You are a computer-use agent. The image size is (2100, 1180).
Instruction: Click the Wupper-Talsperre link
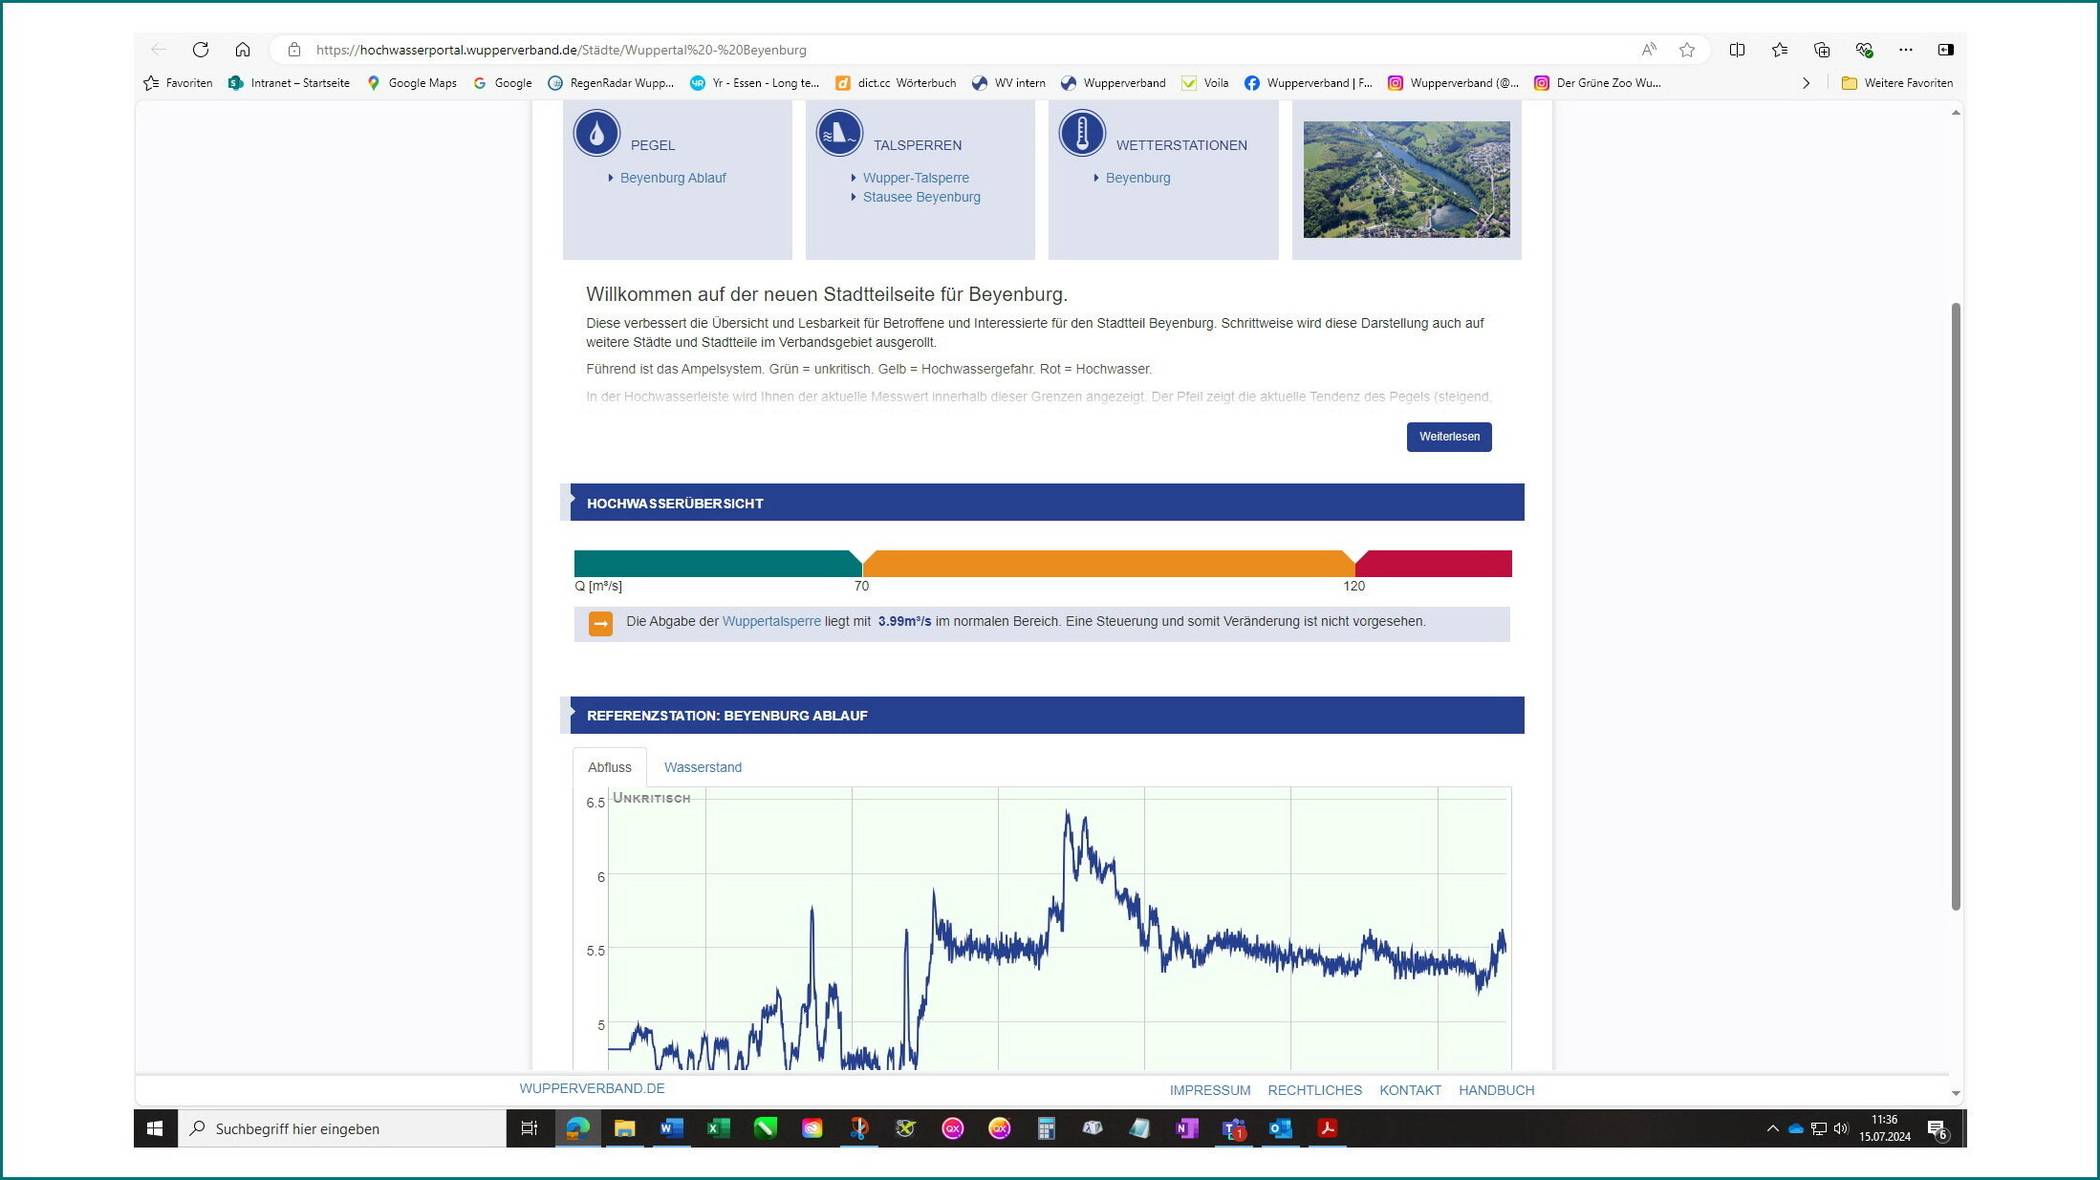click(915, 178)
